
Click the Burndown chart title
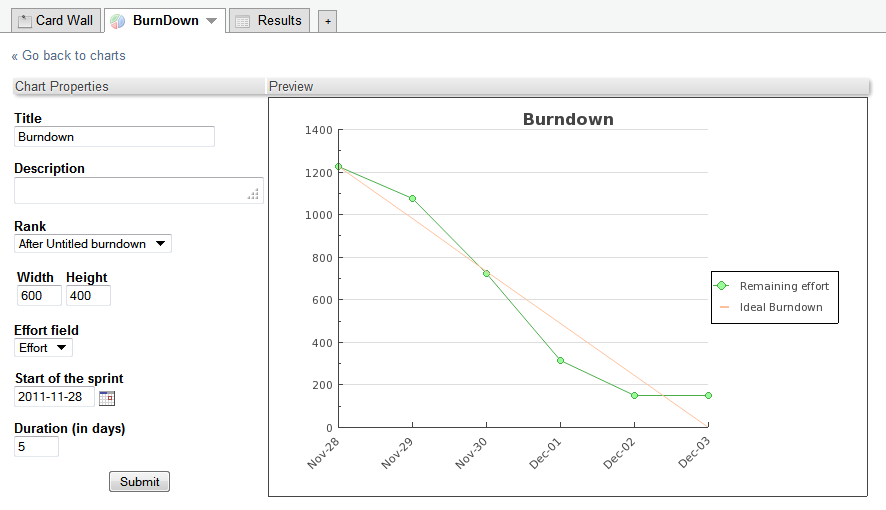tap(568, 119)
